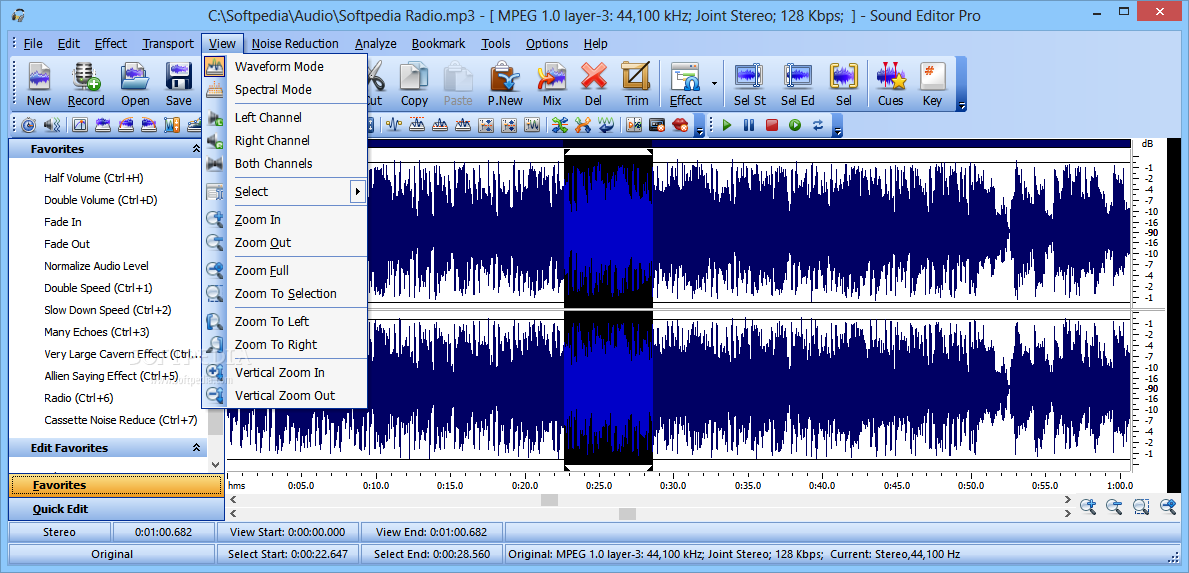Open overflow arrow after the lips icon
Image resolution: width=1189 pixels, height=573 pixels.
700,132
